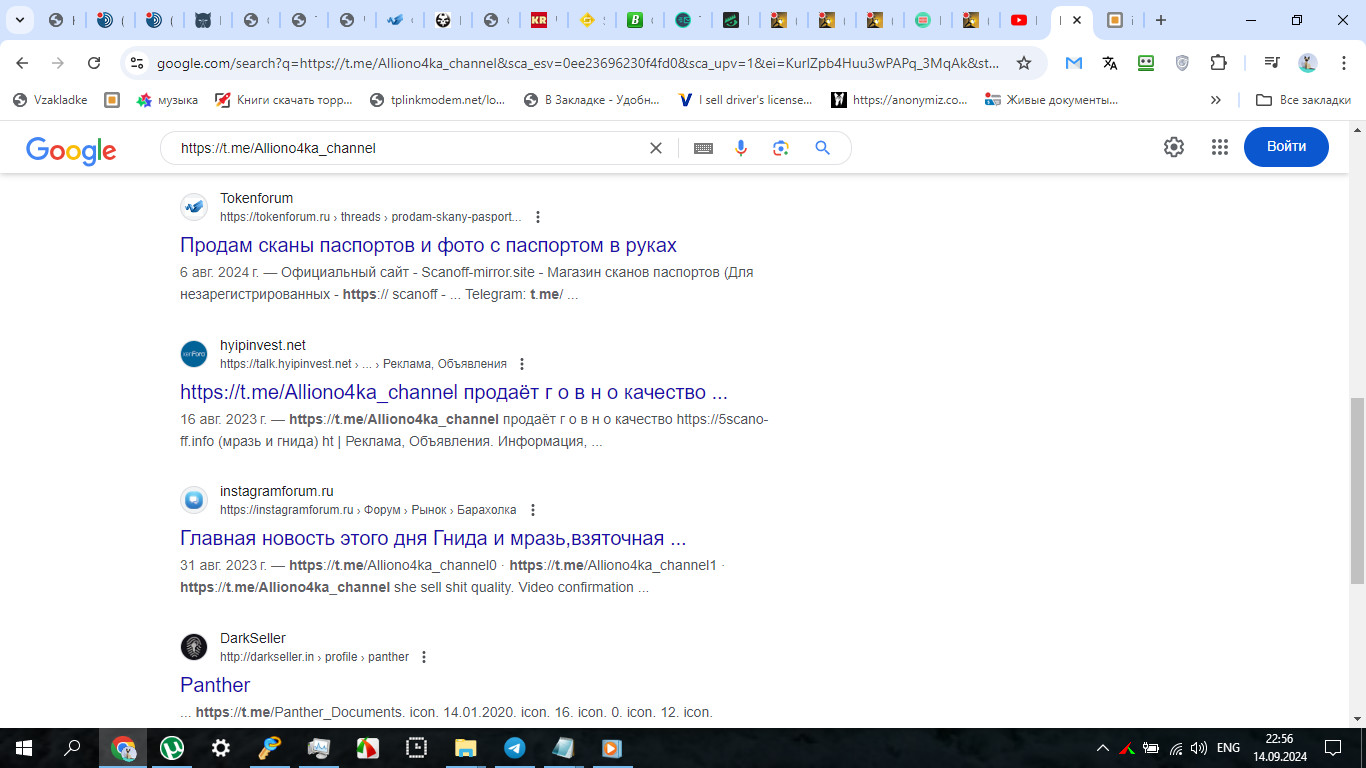Clear the Google search box text

(x=656, y=148)
